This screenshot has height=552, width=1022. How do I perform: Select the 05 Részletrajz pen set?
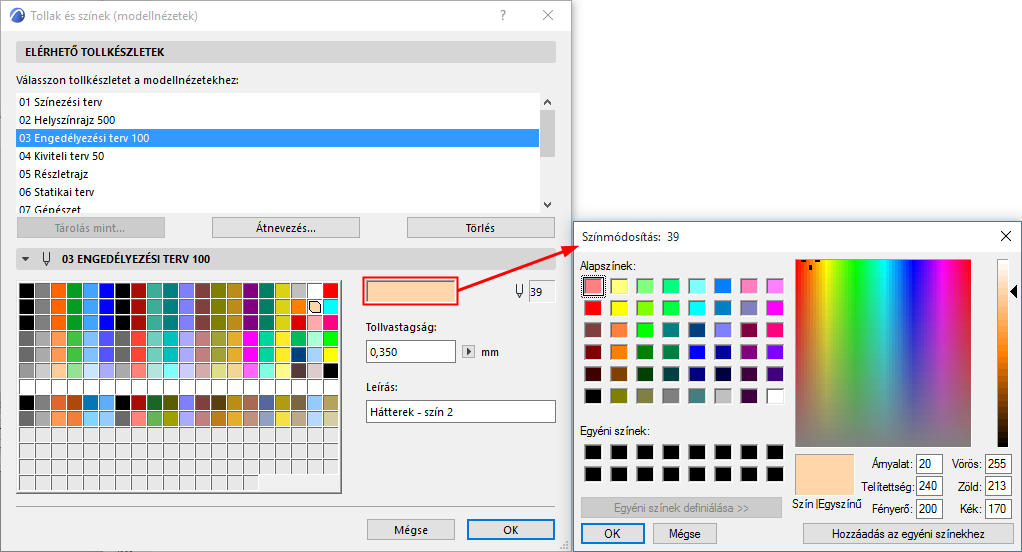(x=278, y=174)
